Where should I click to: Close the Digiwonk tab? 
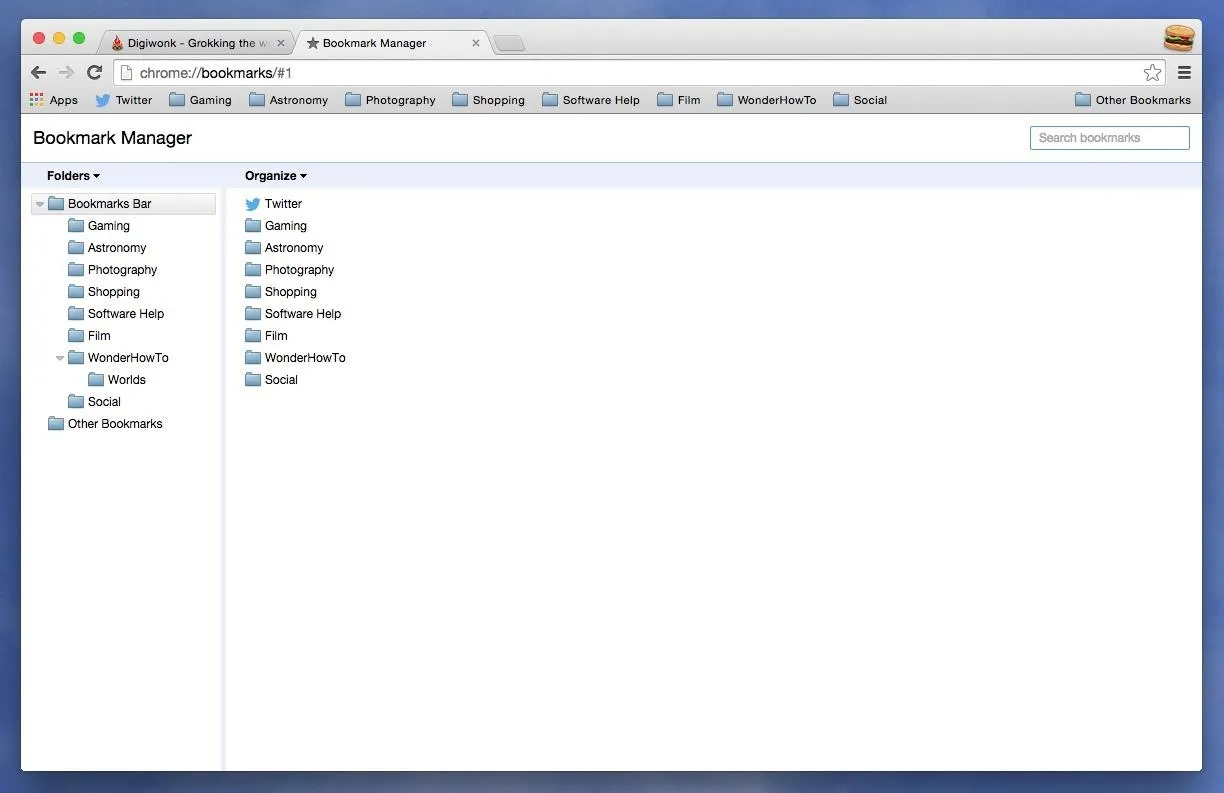[x=281, y=43]
